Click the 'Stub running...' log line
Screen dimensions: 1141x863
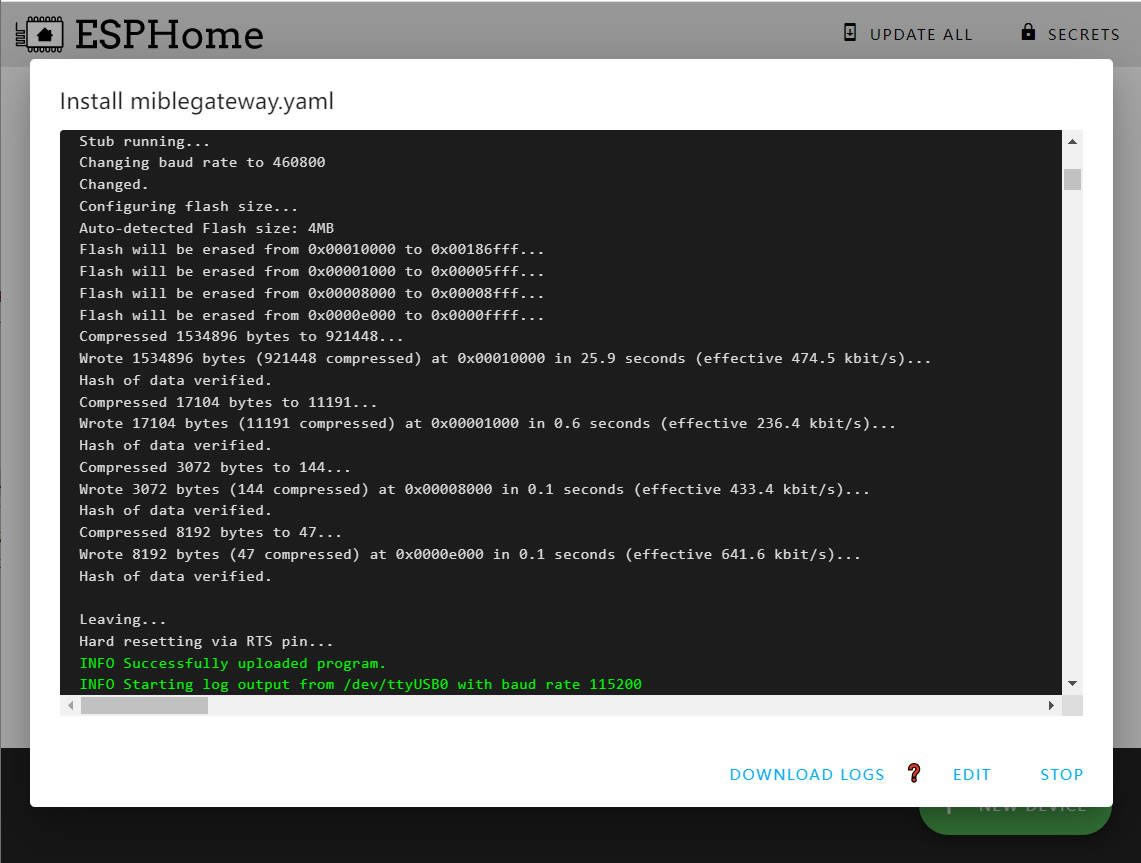(144, 141)
